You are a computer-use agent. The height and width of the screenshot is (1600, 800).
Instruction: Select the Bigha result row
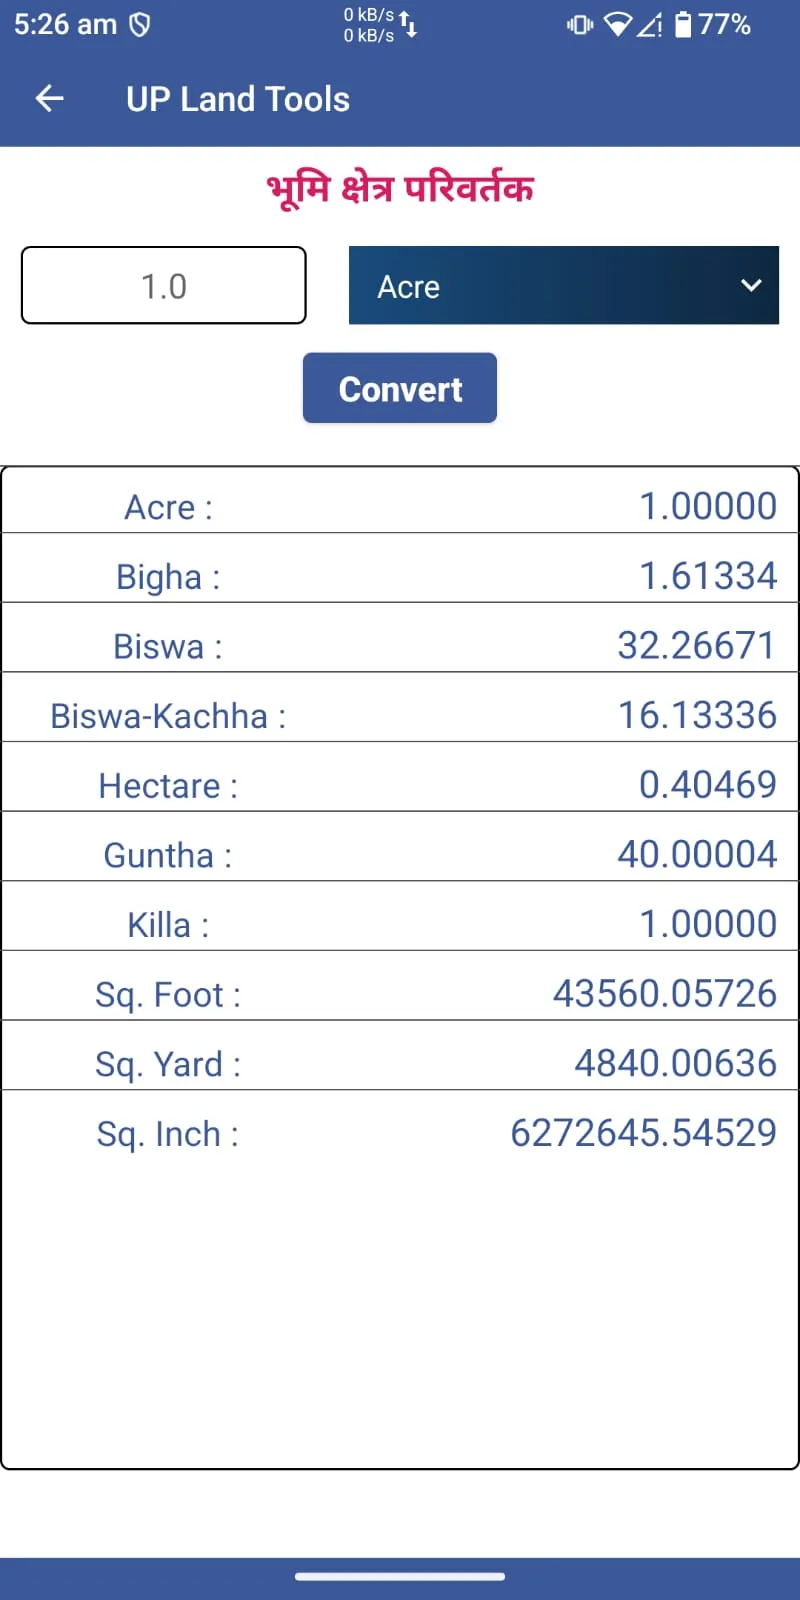(x=400, y=576)
